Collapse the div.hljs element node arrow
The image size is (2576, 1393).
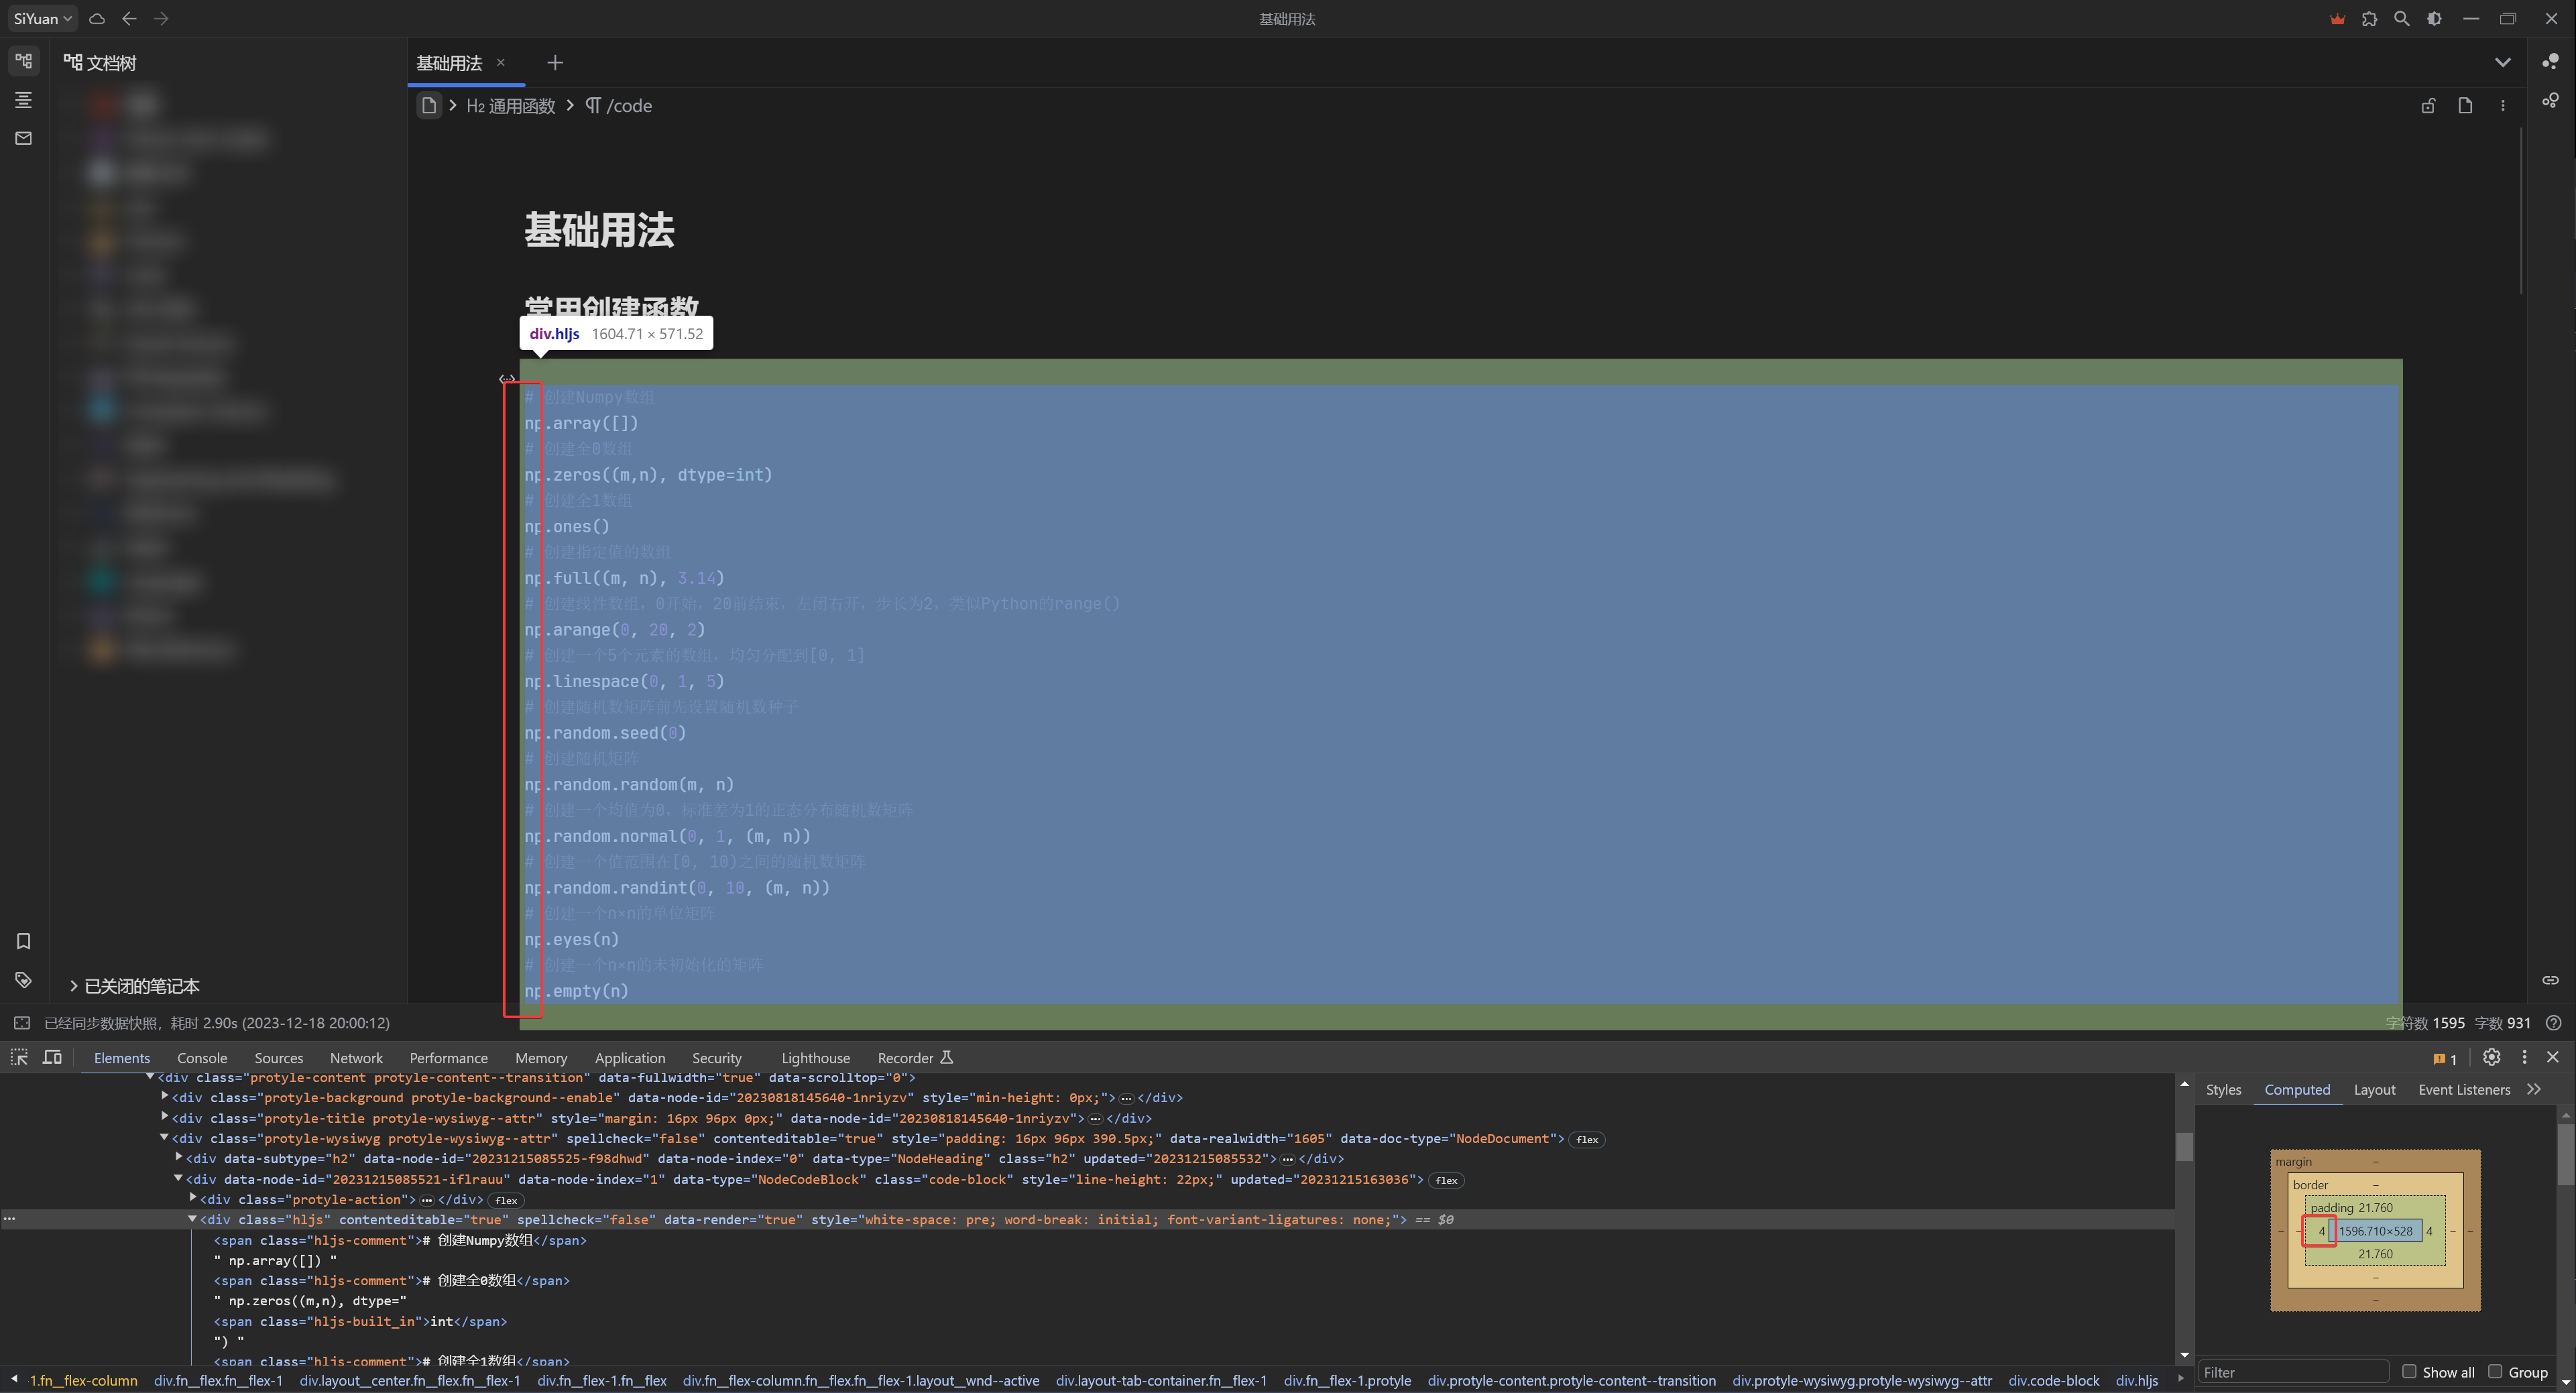tap(192, 1219)
